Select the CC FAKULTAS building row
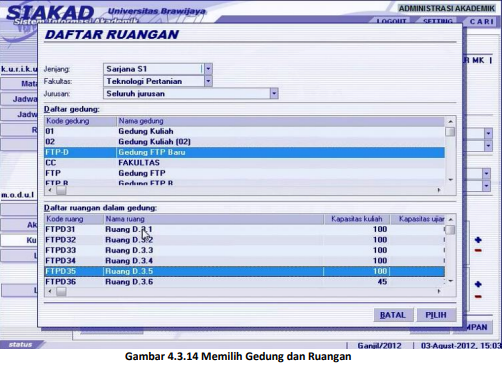502x365 pixels. point(244,163)
